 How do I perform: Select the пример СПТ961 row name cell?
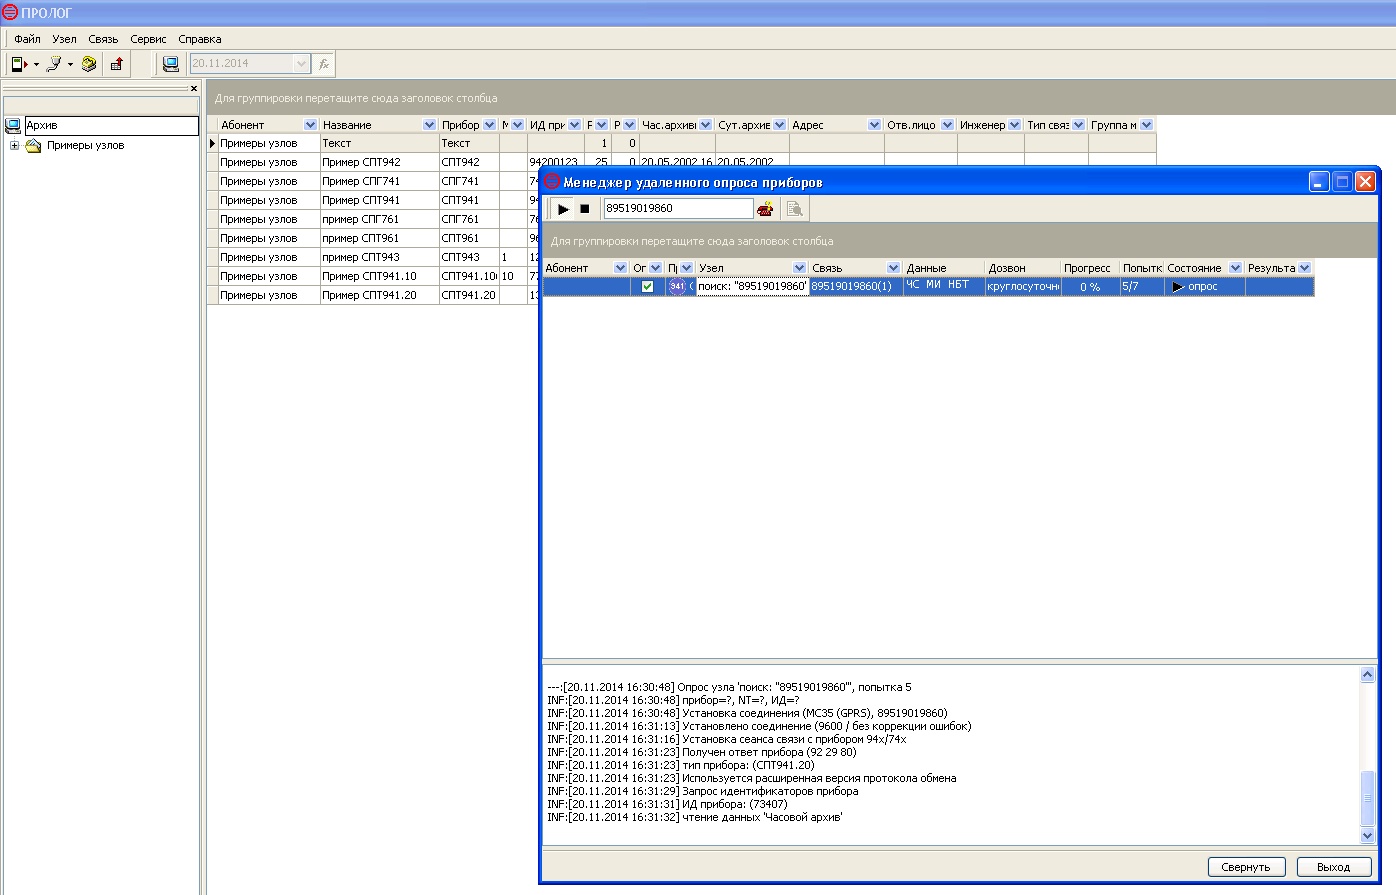(379, 238)
